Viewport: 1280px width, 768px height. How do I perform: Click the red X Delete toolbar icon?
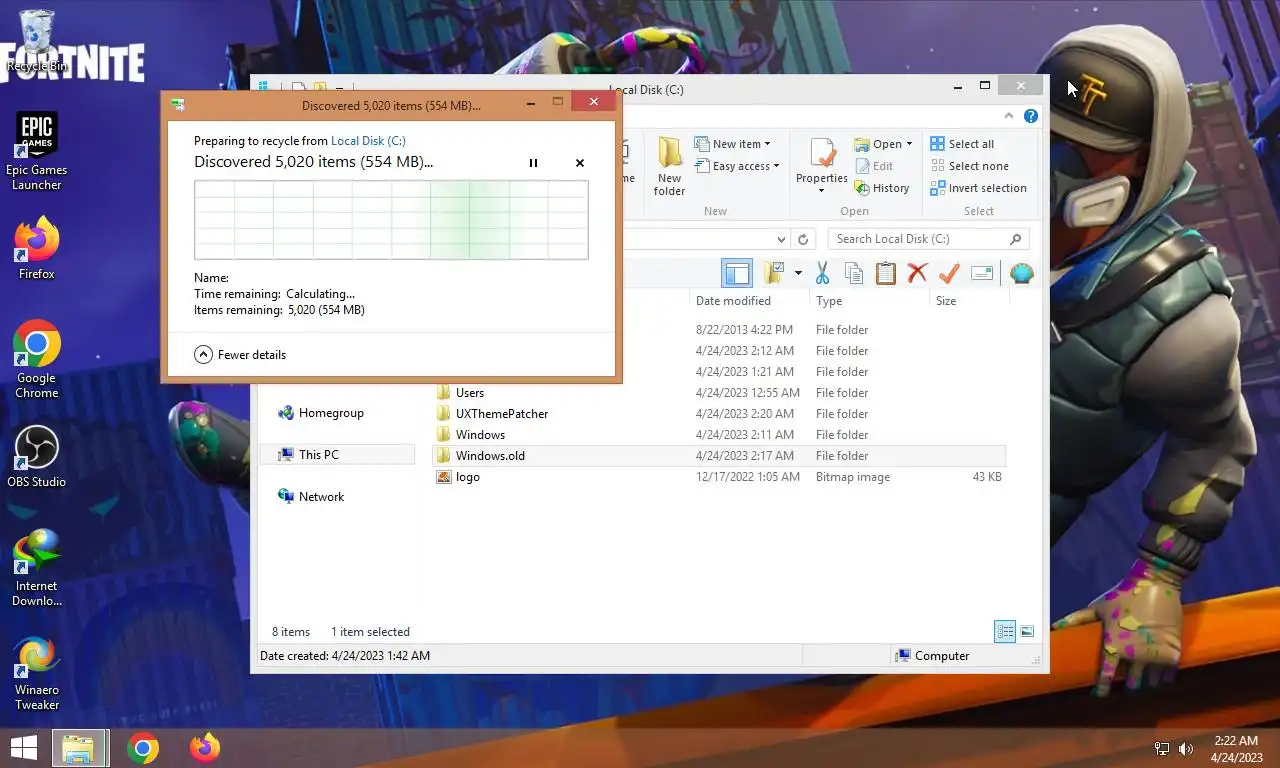click(x=917, y=273)
